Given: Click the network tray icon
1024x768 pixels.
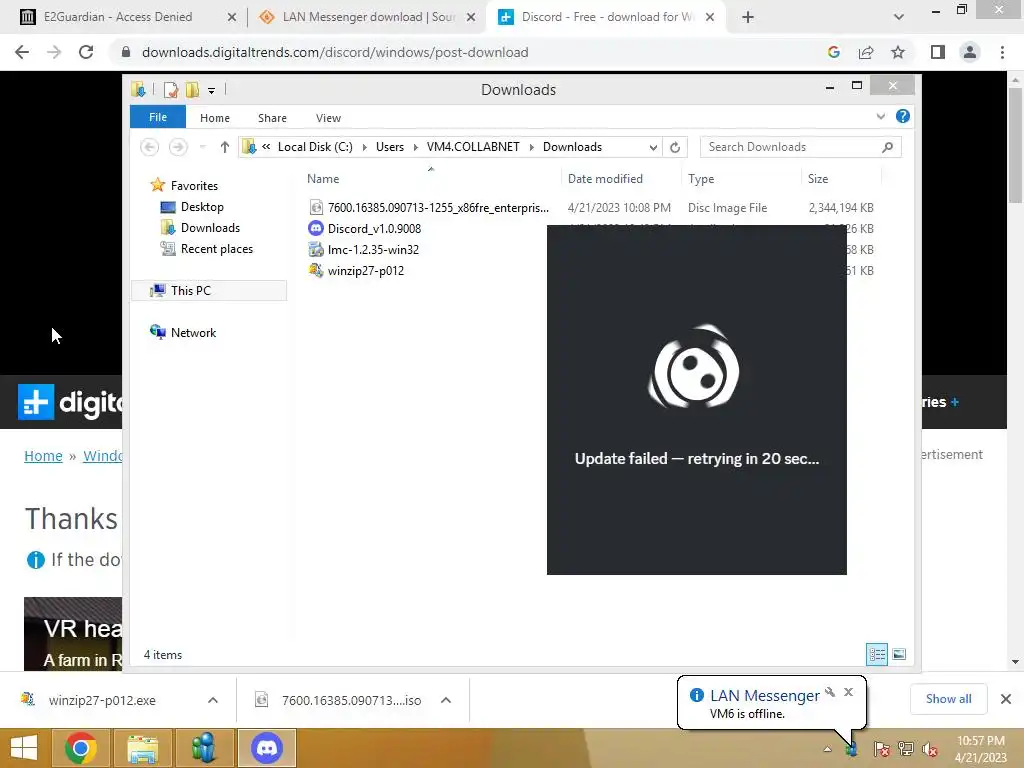Looking at the screenshot, I should click(906, 749).
